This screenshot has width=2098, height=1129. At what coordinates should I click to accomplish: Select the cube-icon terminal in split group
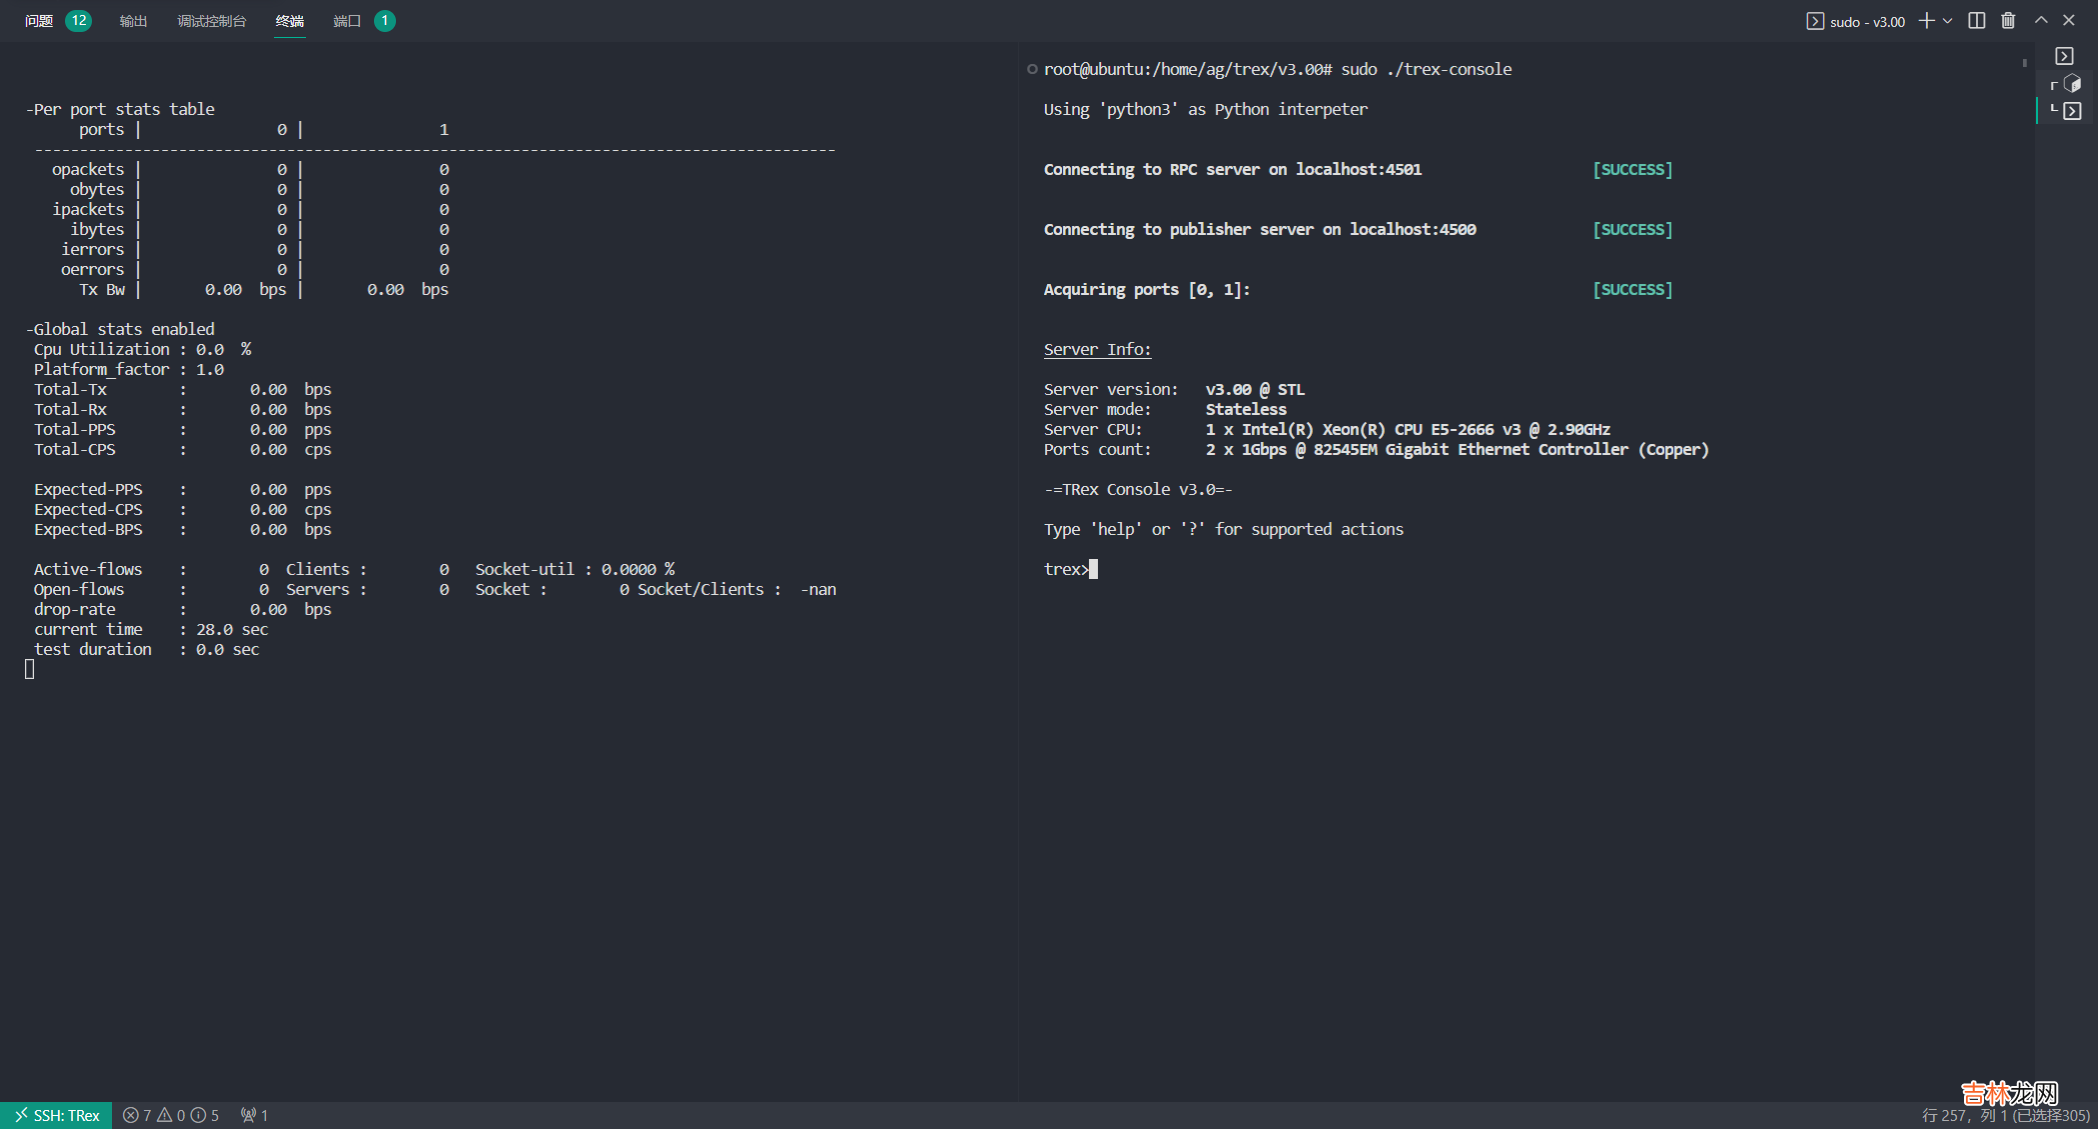point(2072,84)
